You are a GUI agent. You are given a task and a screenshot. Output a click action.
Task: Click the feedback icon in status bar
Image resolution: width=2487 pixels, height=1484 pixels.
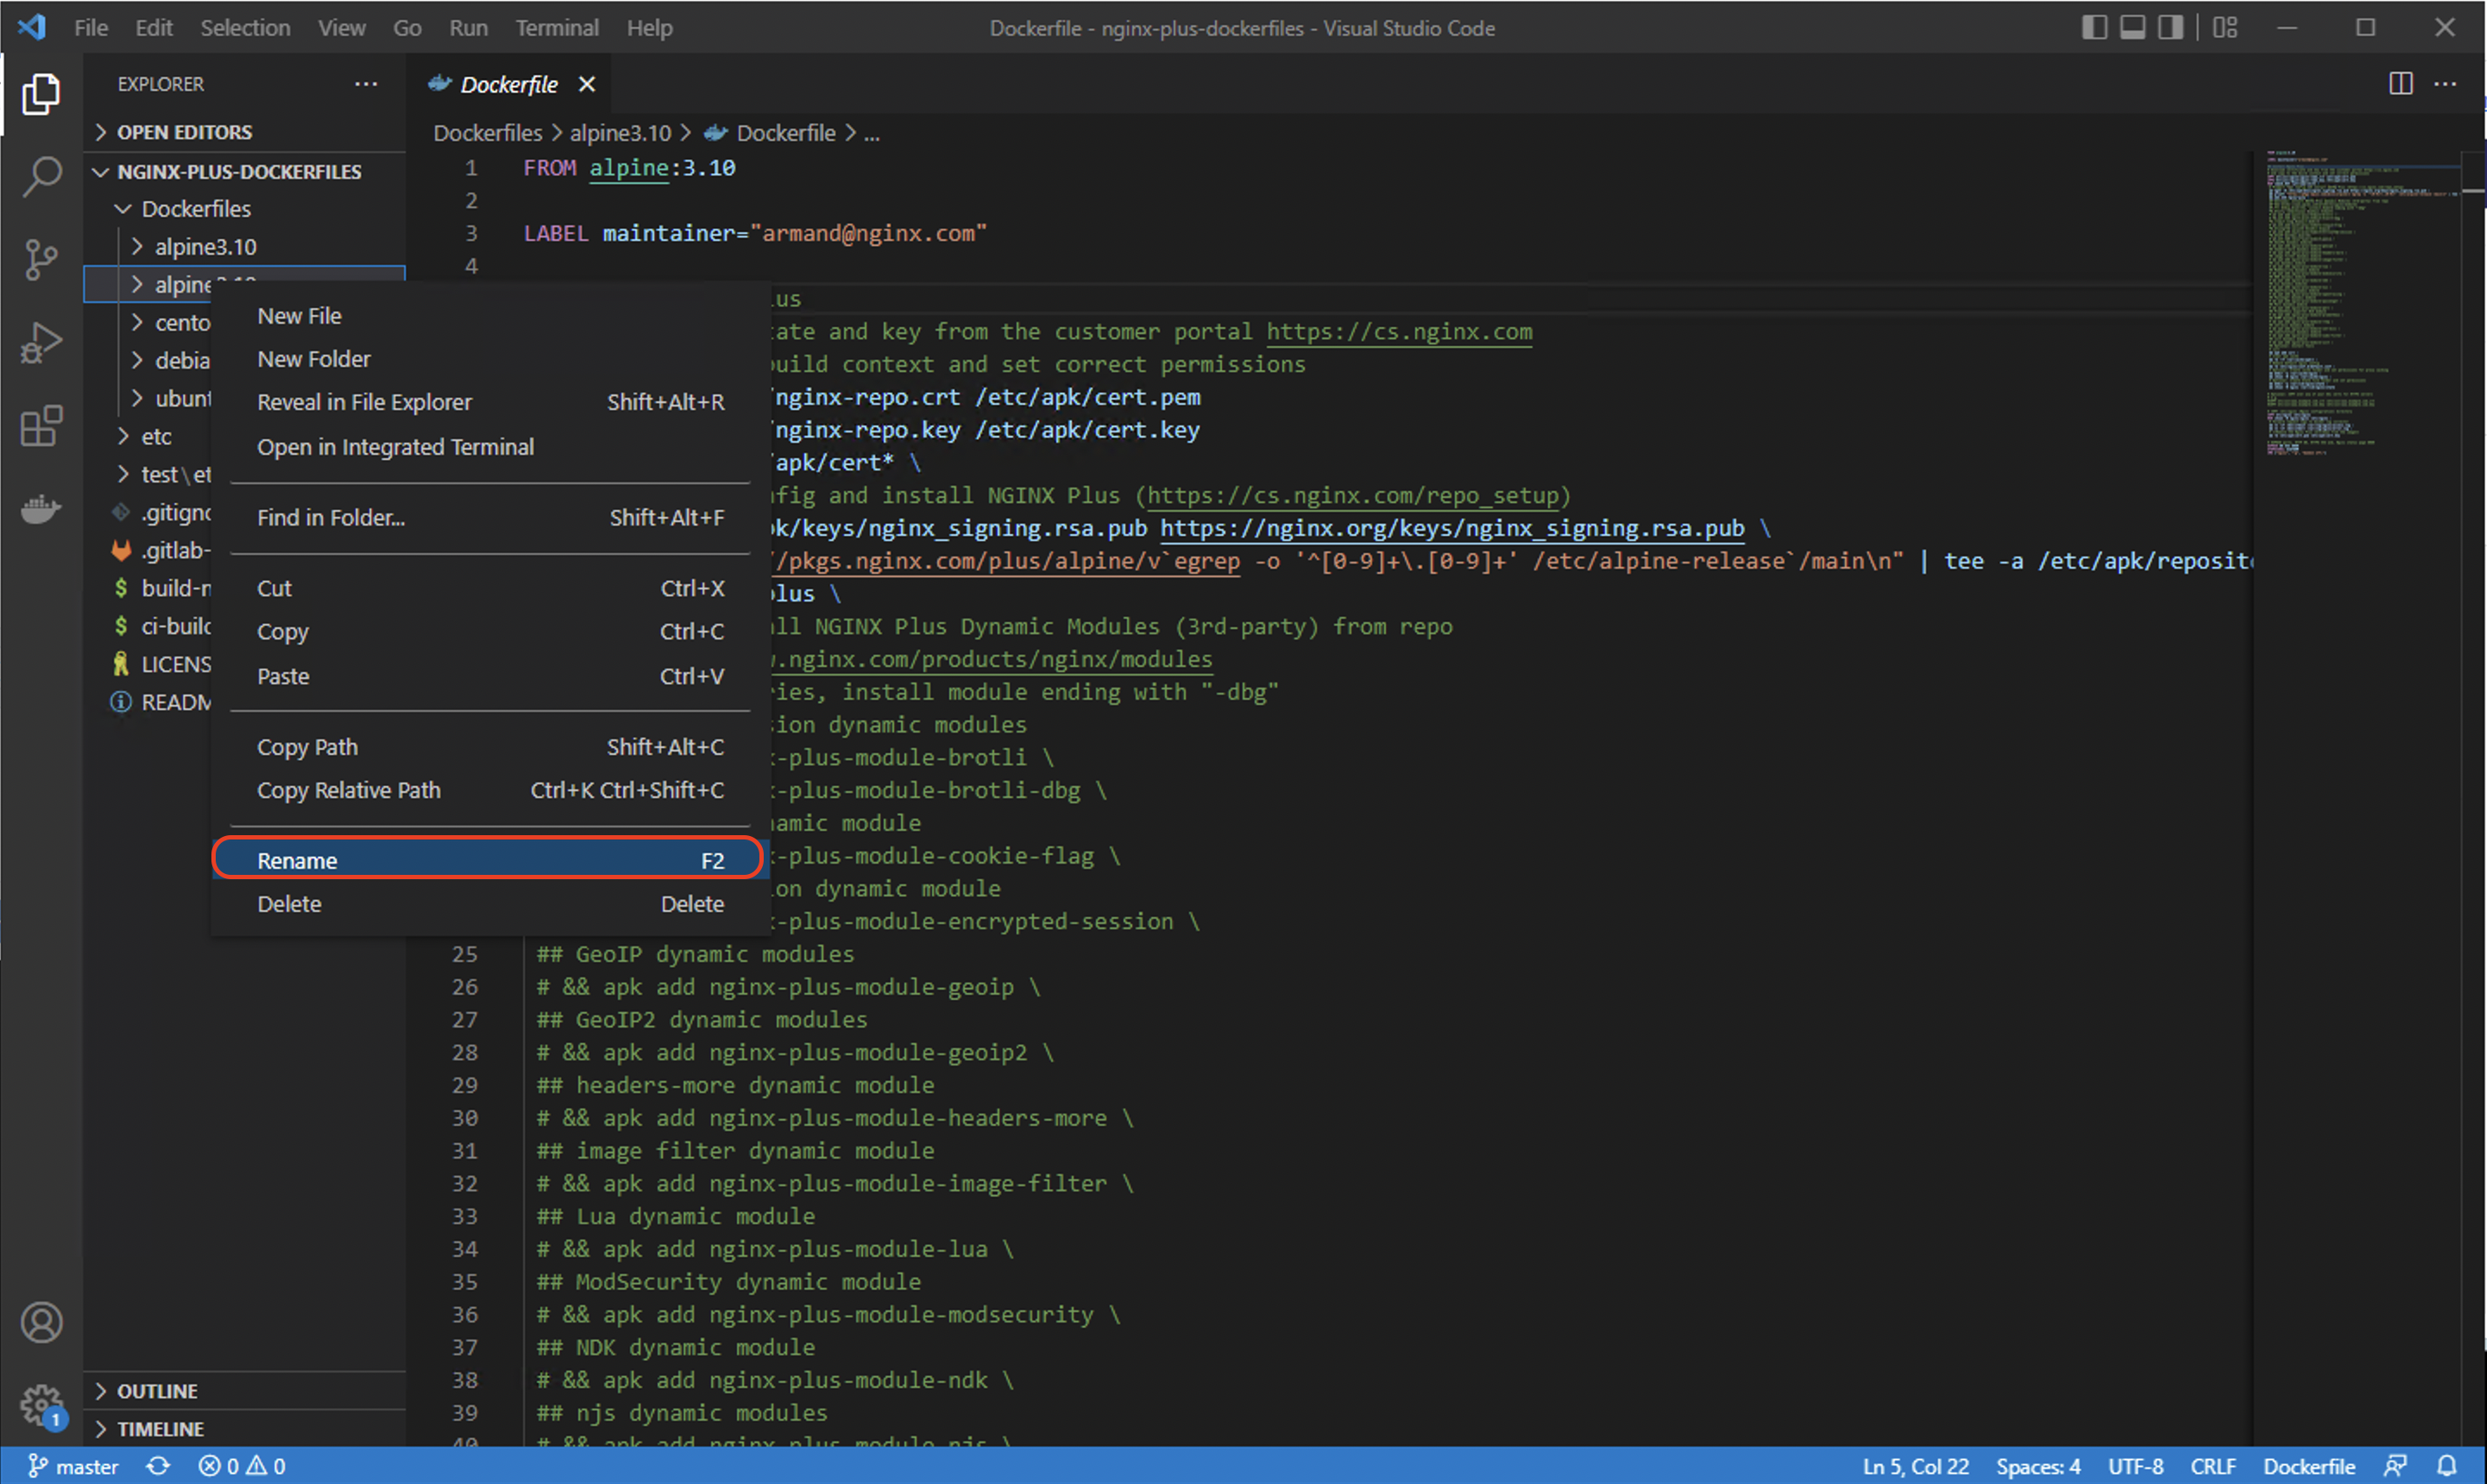(x=2395, y=1466)
